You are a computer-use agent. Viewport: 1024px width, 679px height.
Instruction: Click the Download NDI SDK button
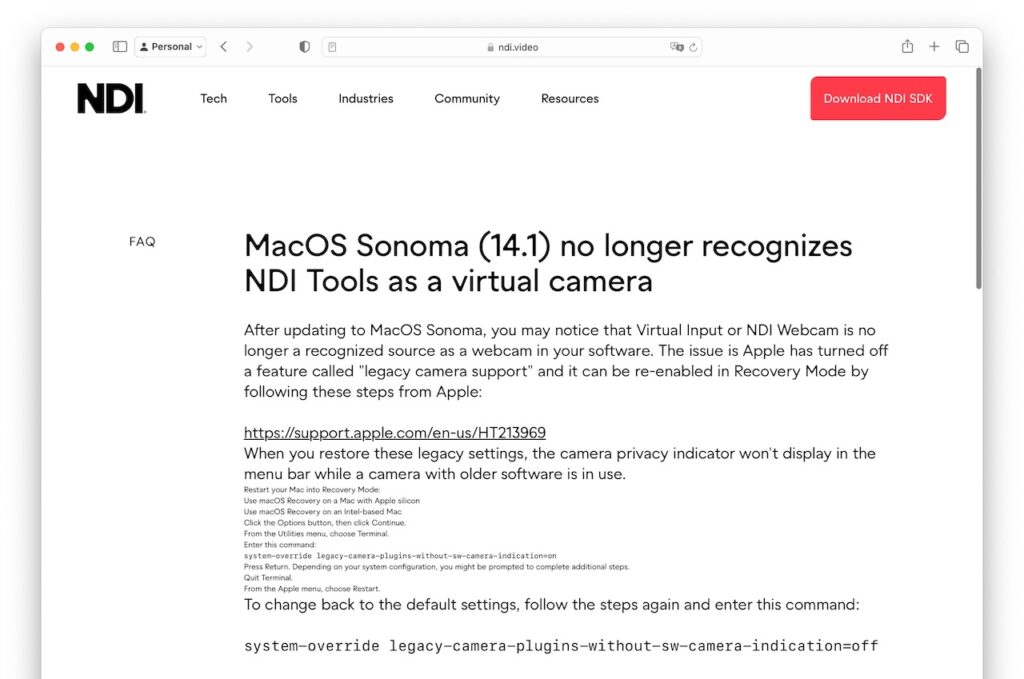pos(877,98)
